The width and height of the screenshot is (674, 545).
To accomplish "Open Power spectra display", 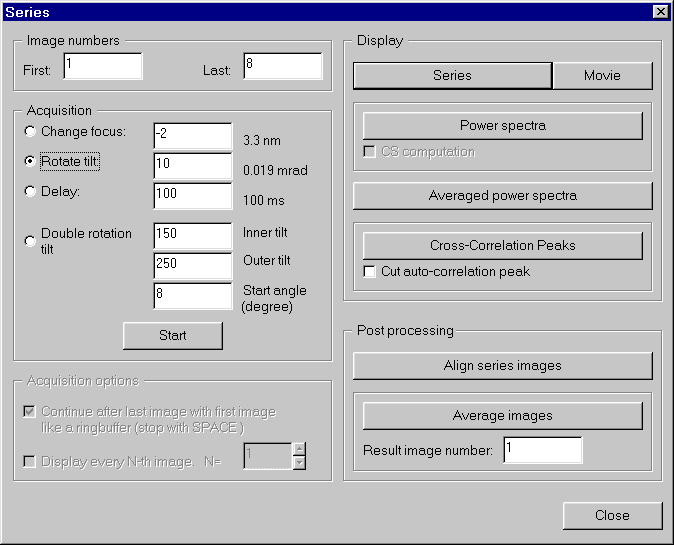I will [x=502, y=126].
